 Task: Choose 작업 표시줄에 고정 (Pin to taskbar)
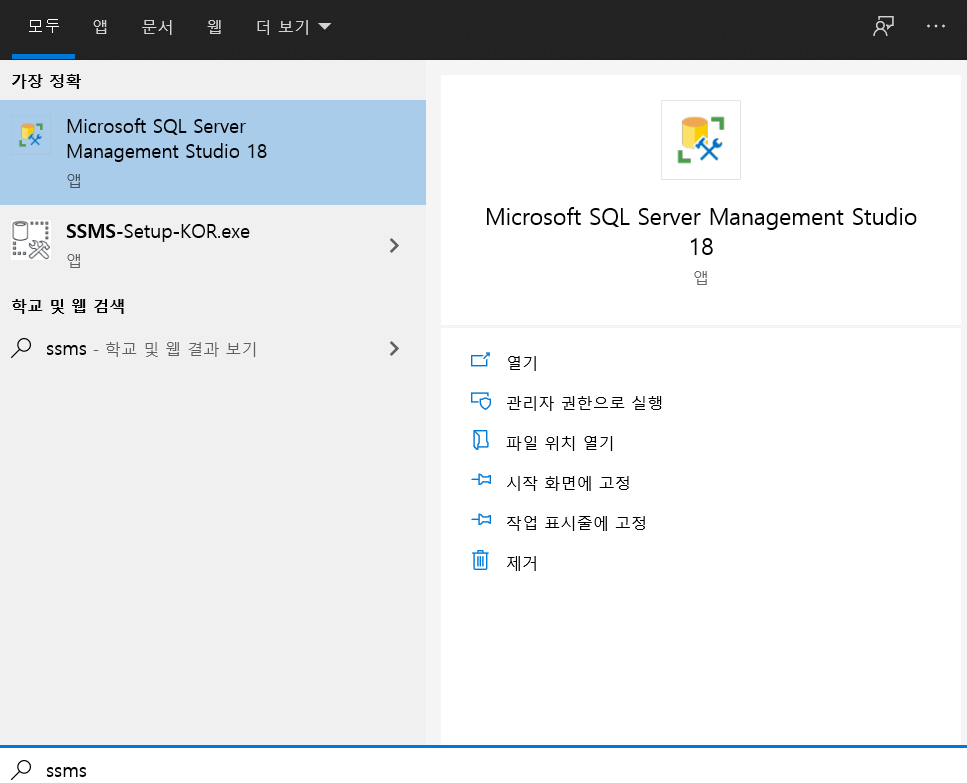576,523
